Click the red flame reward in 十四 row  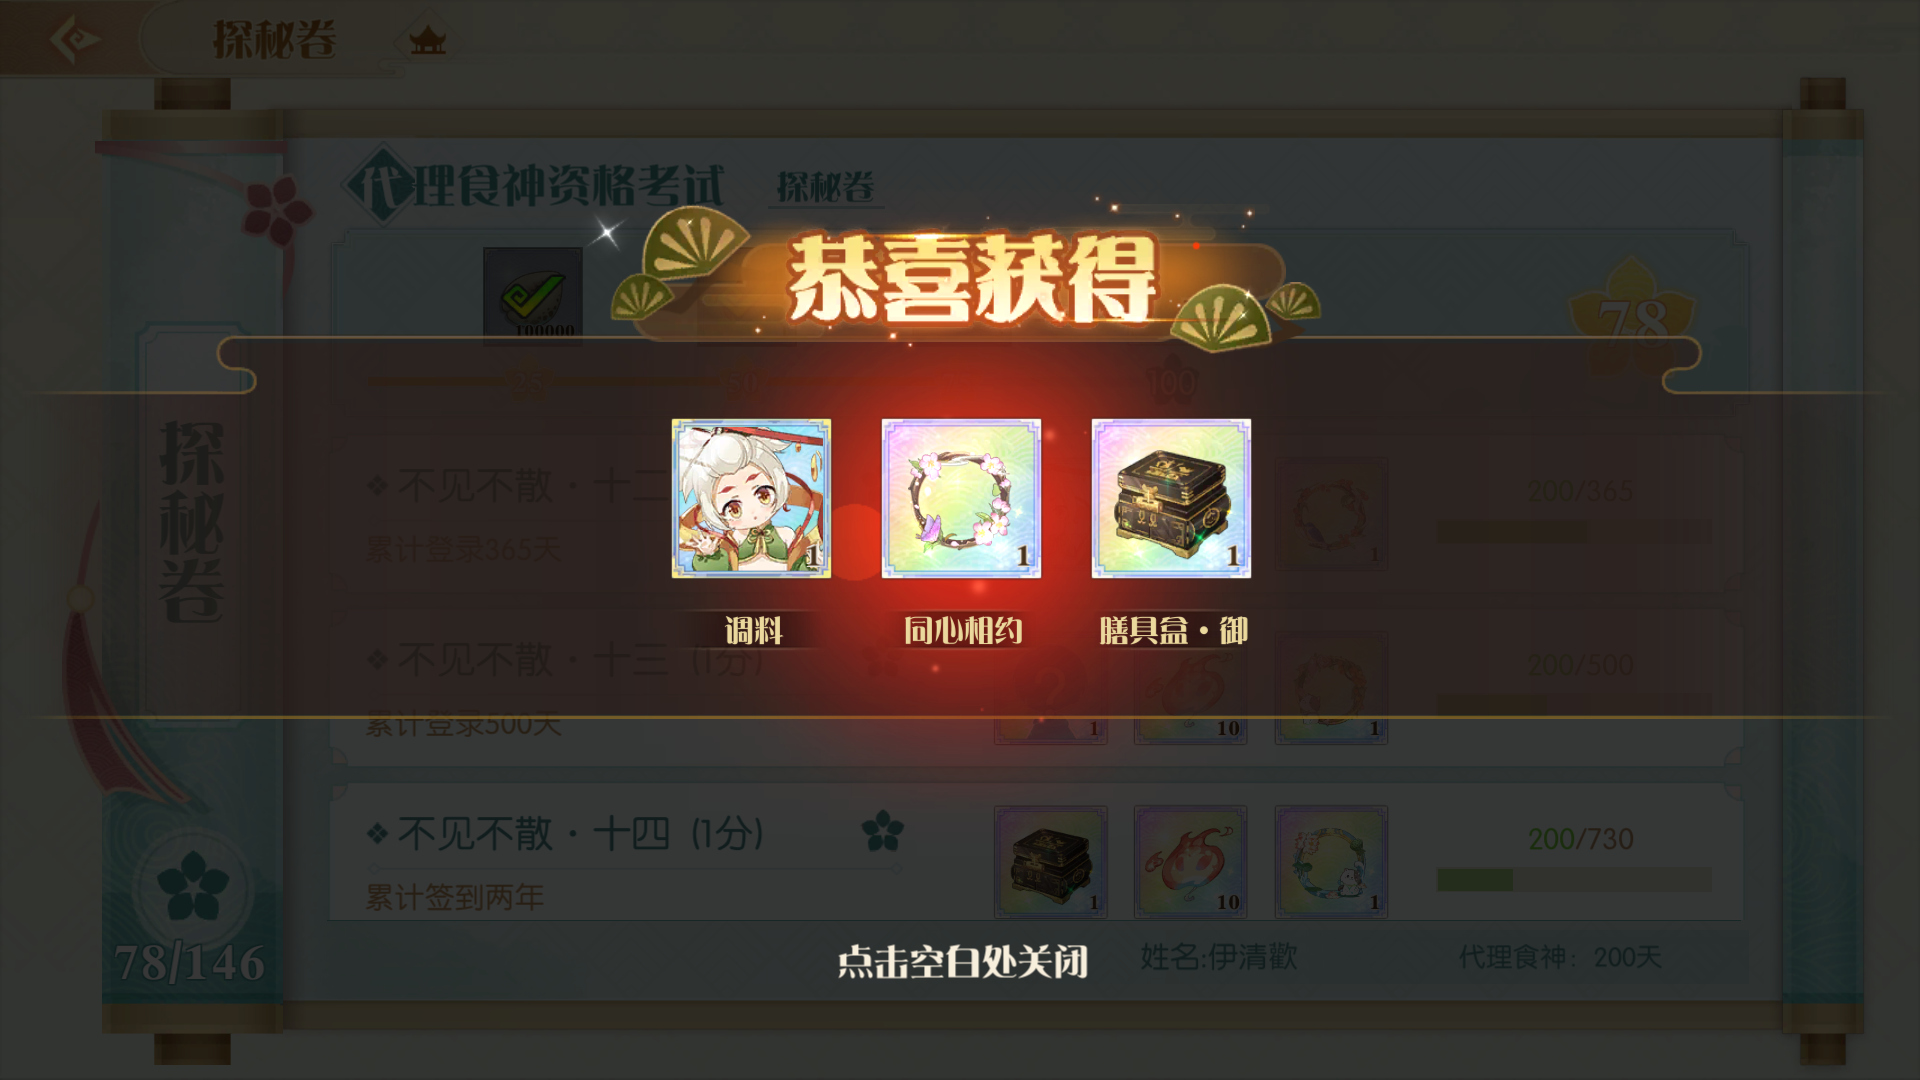pos(1190,861)
